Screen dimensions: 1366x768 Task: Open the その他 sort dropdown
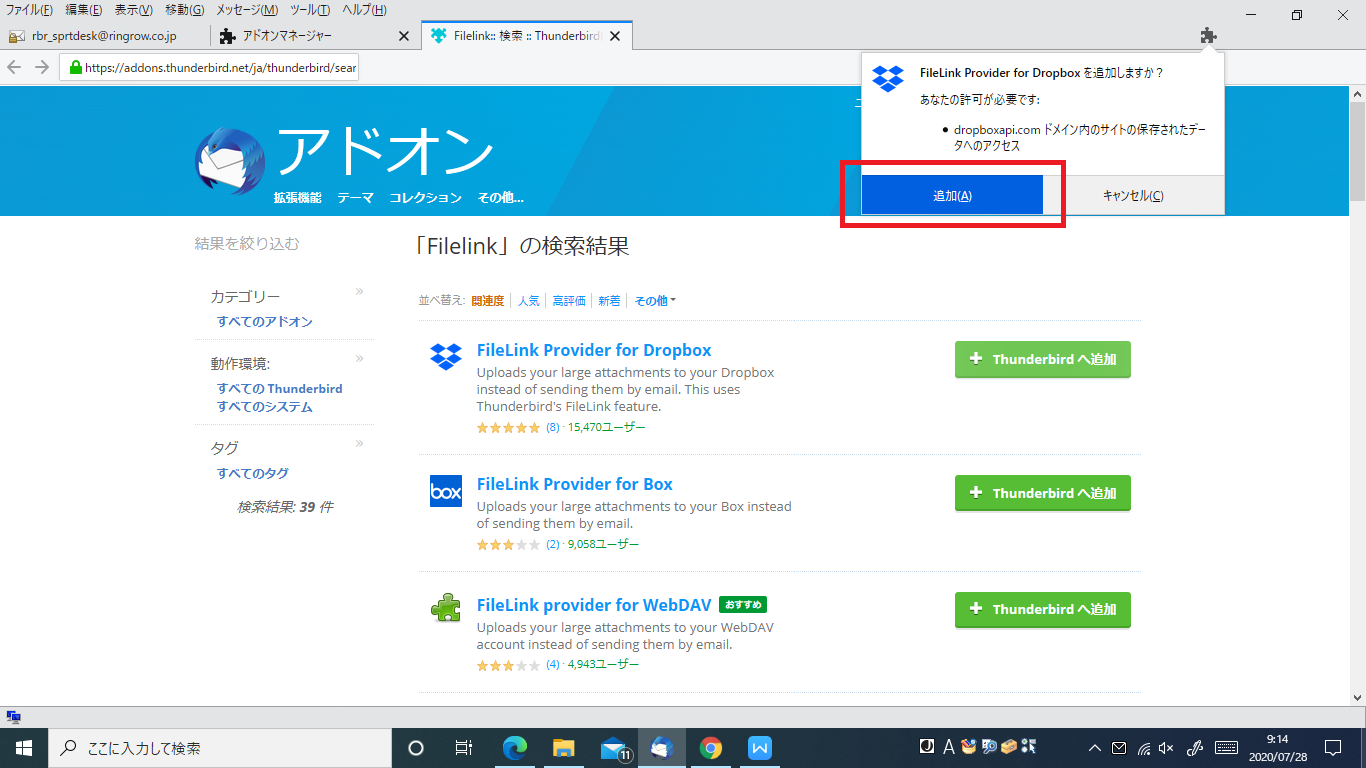point(653,299)
